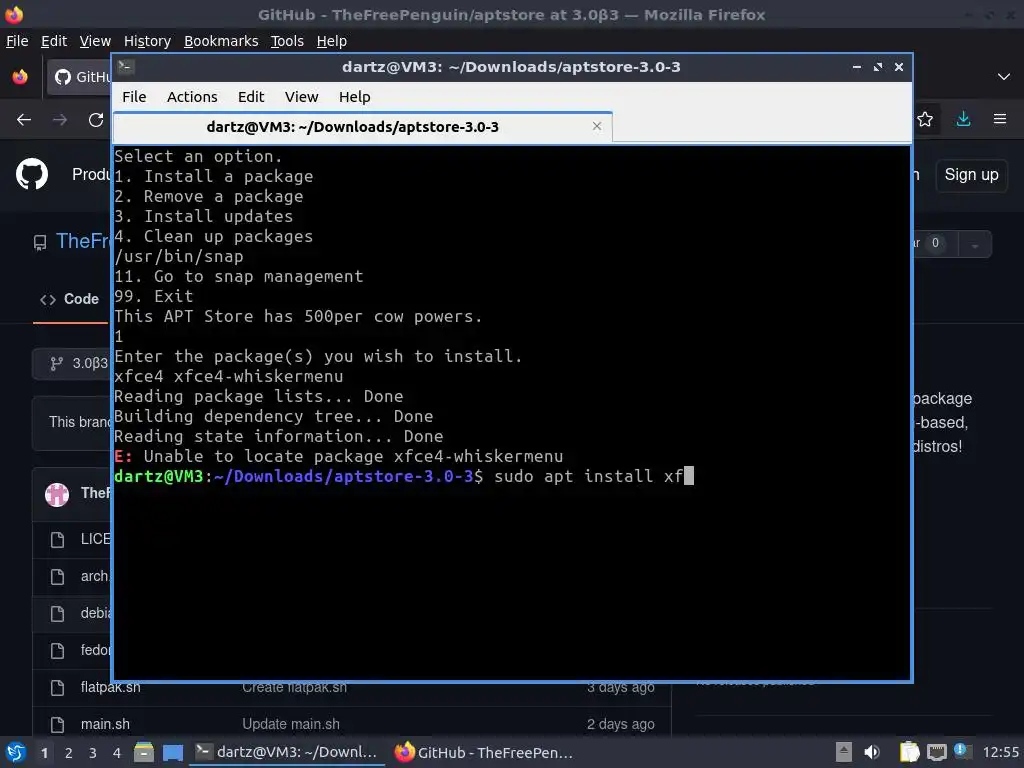
Task: Select the dartz@VM3 terminal tab
Action: (362, 127)
